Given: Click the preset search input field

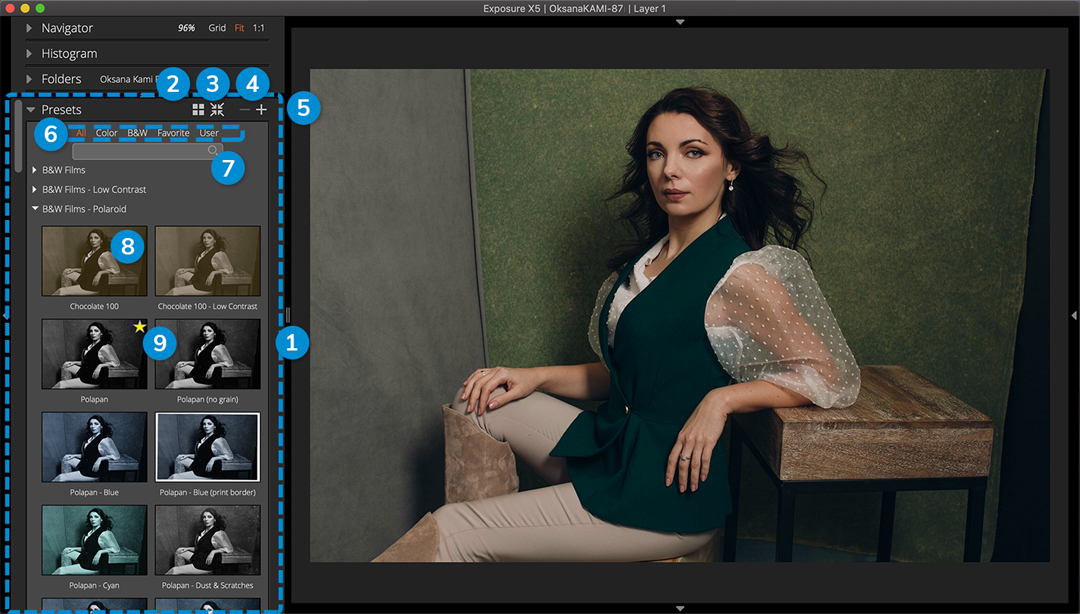Looking at the screenshot, I should click(140, 152).
